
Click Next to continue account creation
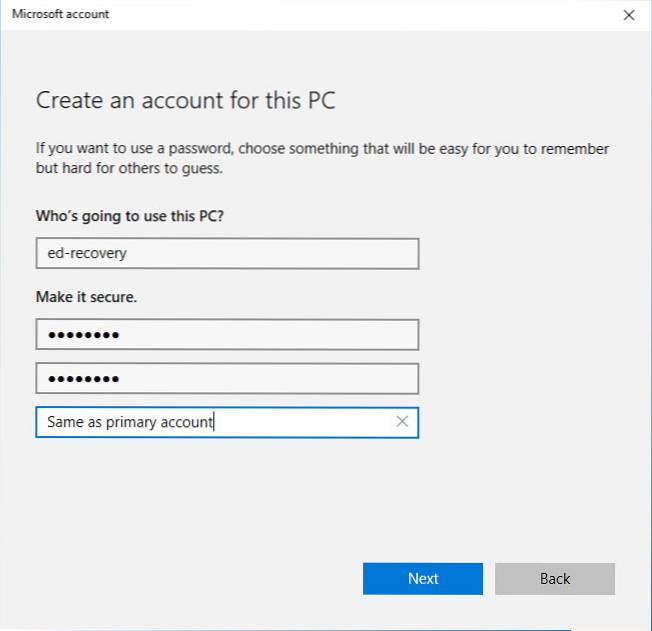click(422, 578)
